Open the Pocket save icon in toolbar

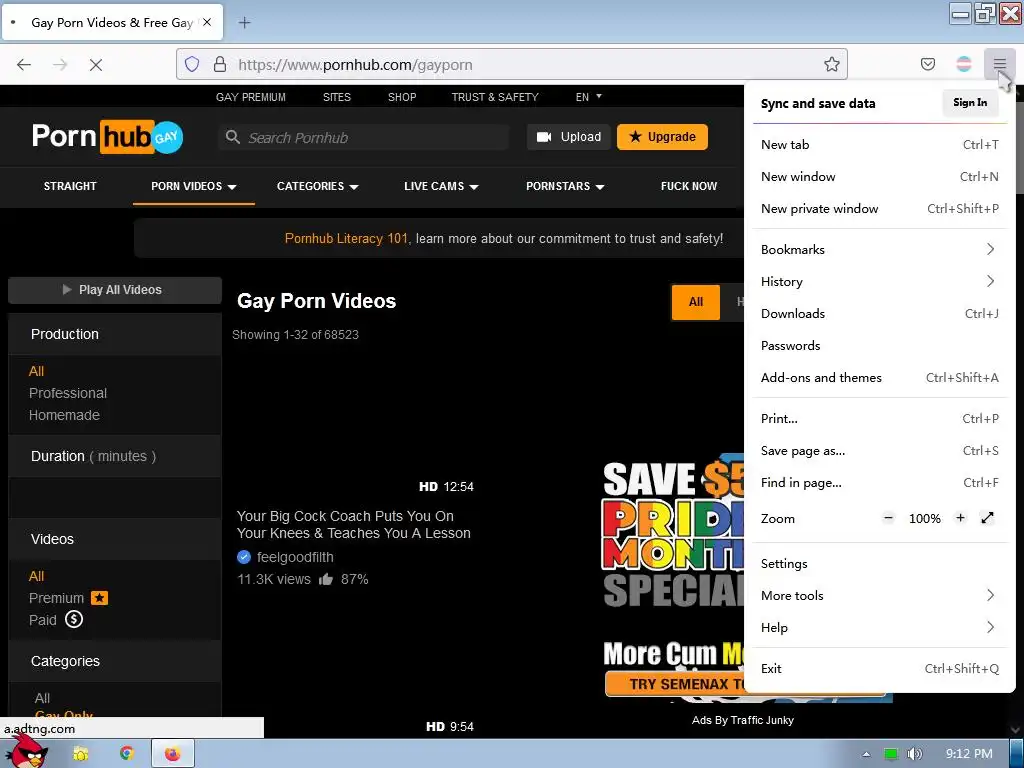(927, 64)
